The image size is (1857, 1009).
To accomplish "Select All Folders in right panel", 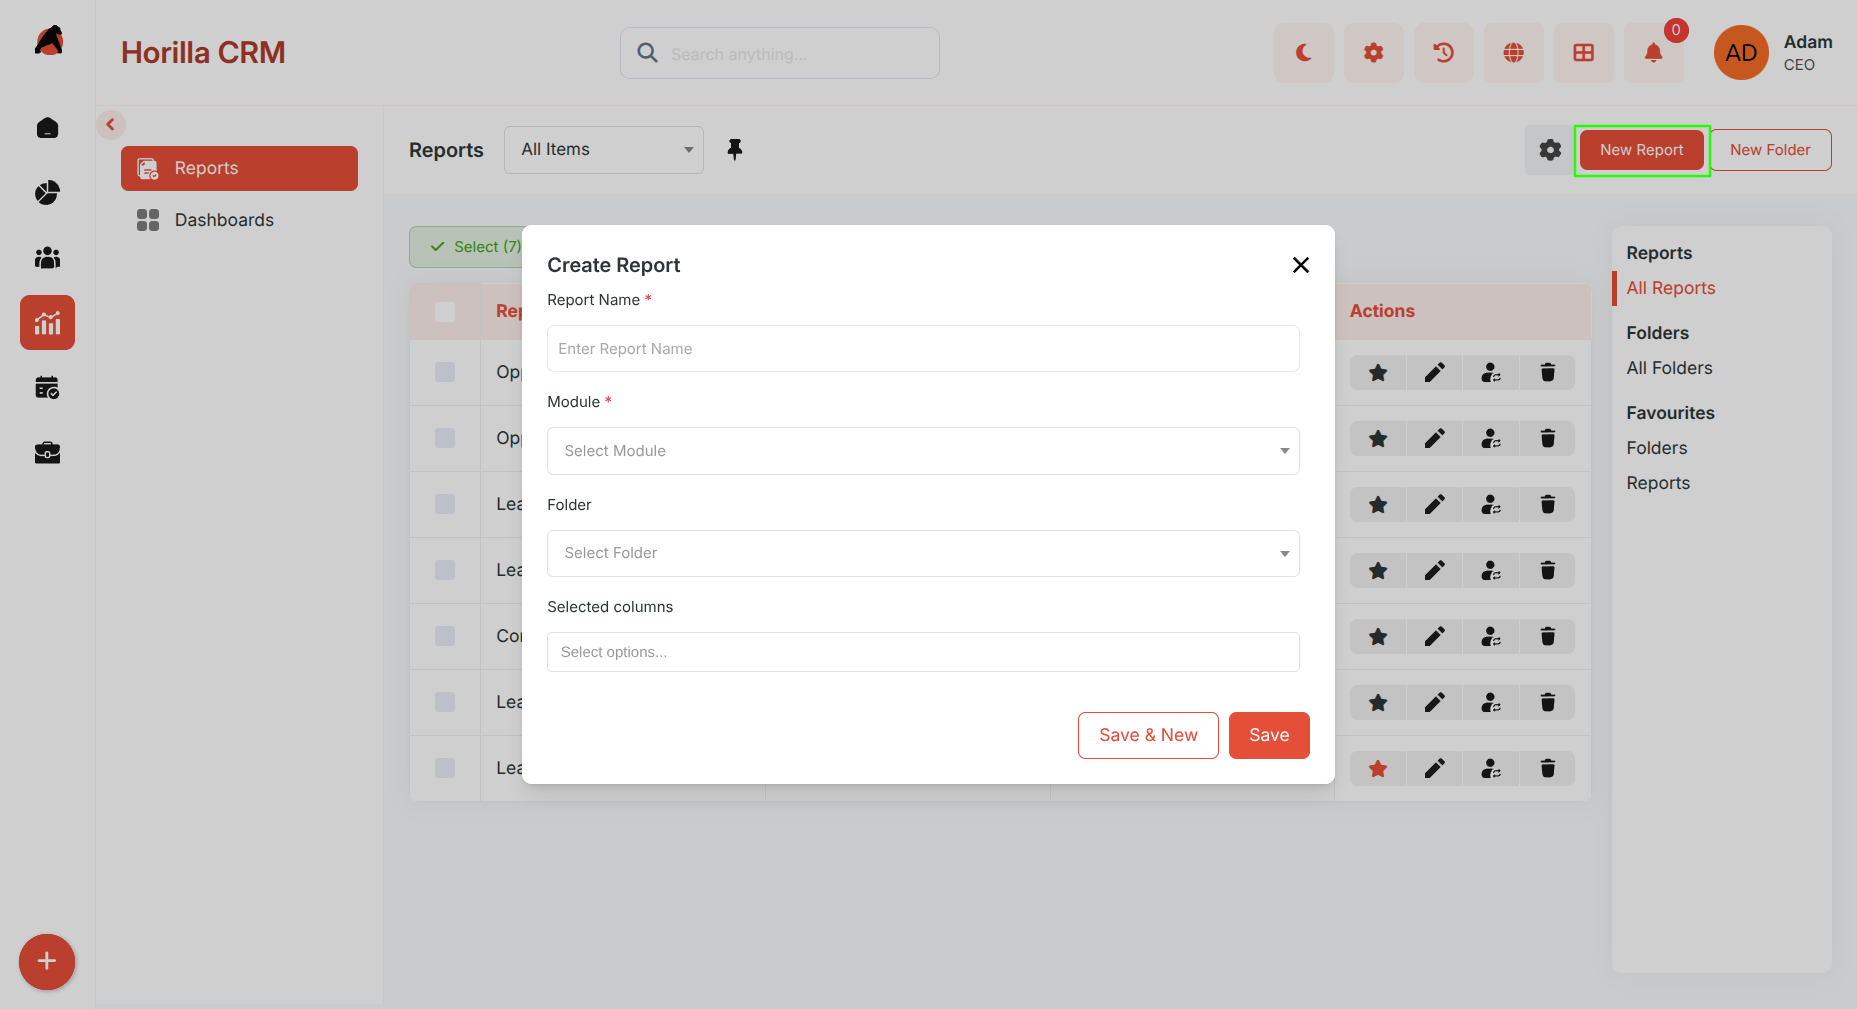I will (1669, 368).
